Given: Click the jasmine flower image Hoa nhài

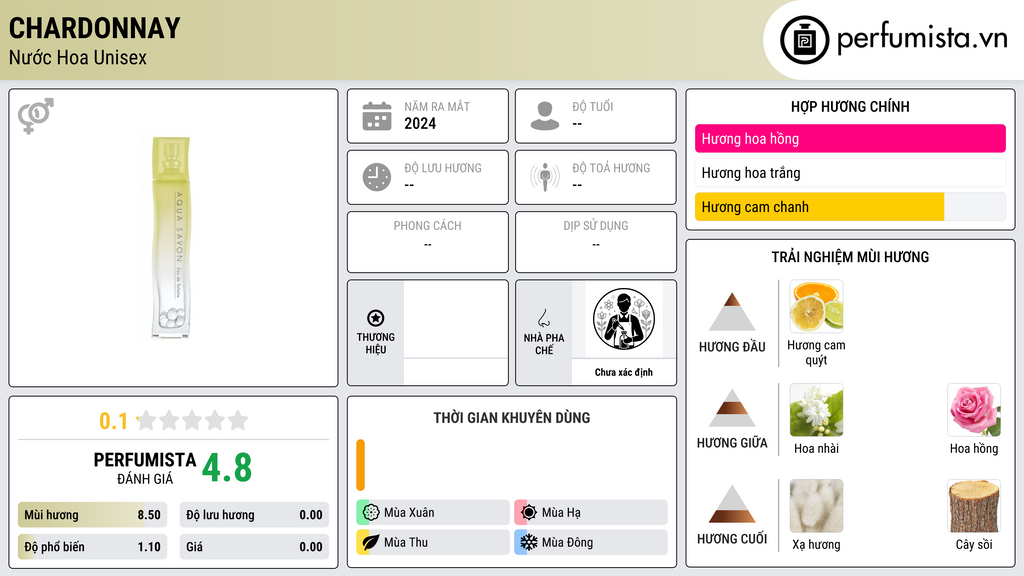Looking at the screenshot, I should coord(816,410).
